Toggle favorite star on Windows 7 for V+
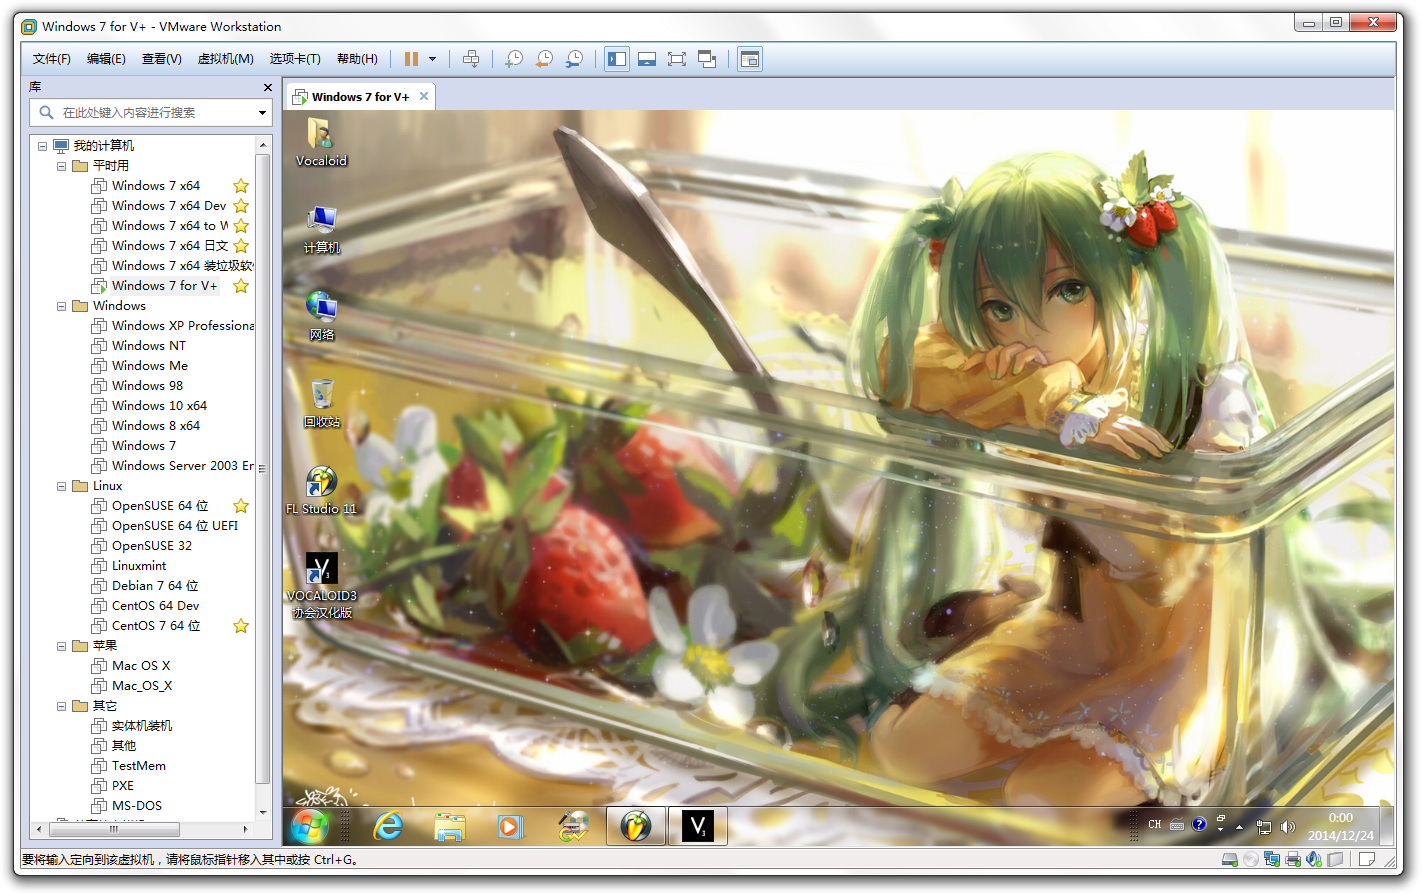 click(x=241, y=286)
